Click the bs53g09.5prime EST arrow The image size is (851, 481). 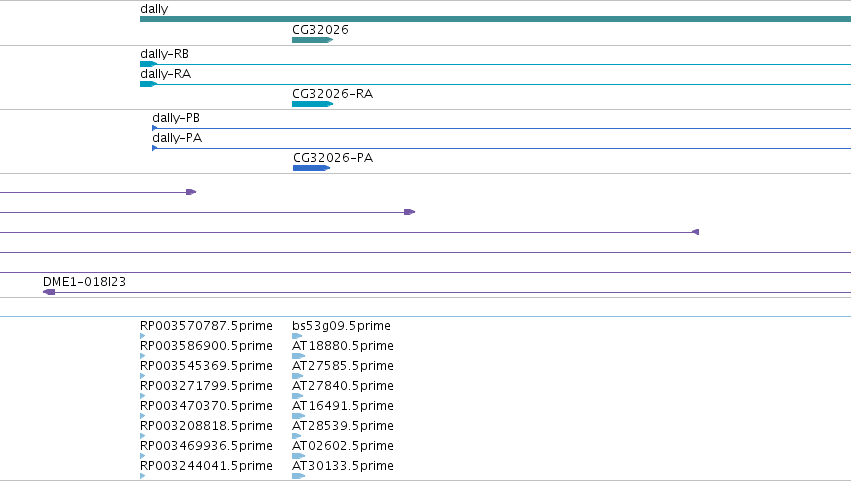tap(297, 336)
